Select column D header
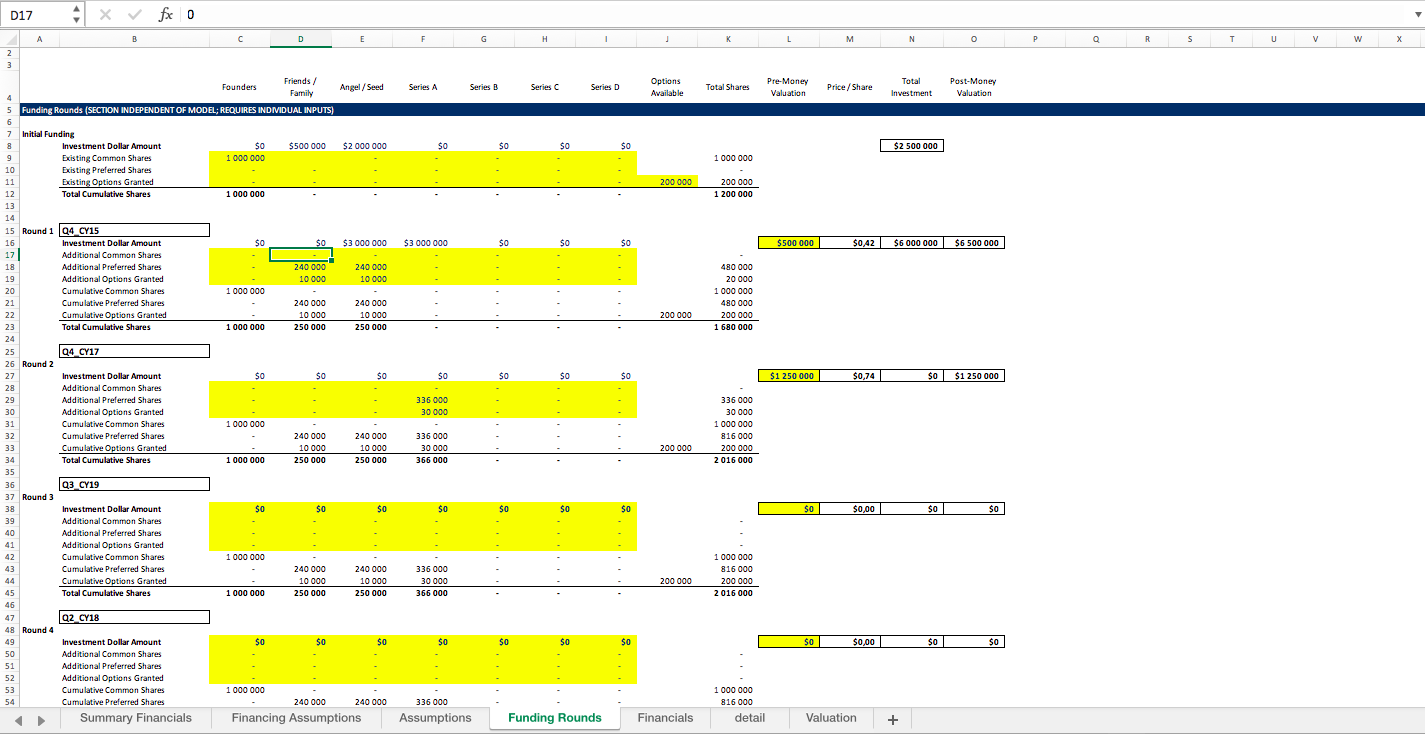The height and width of the screenshot is (734, 1425). coord(301,38)
